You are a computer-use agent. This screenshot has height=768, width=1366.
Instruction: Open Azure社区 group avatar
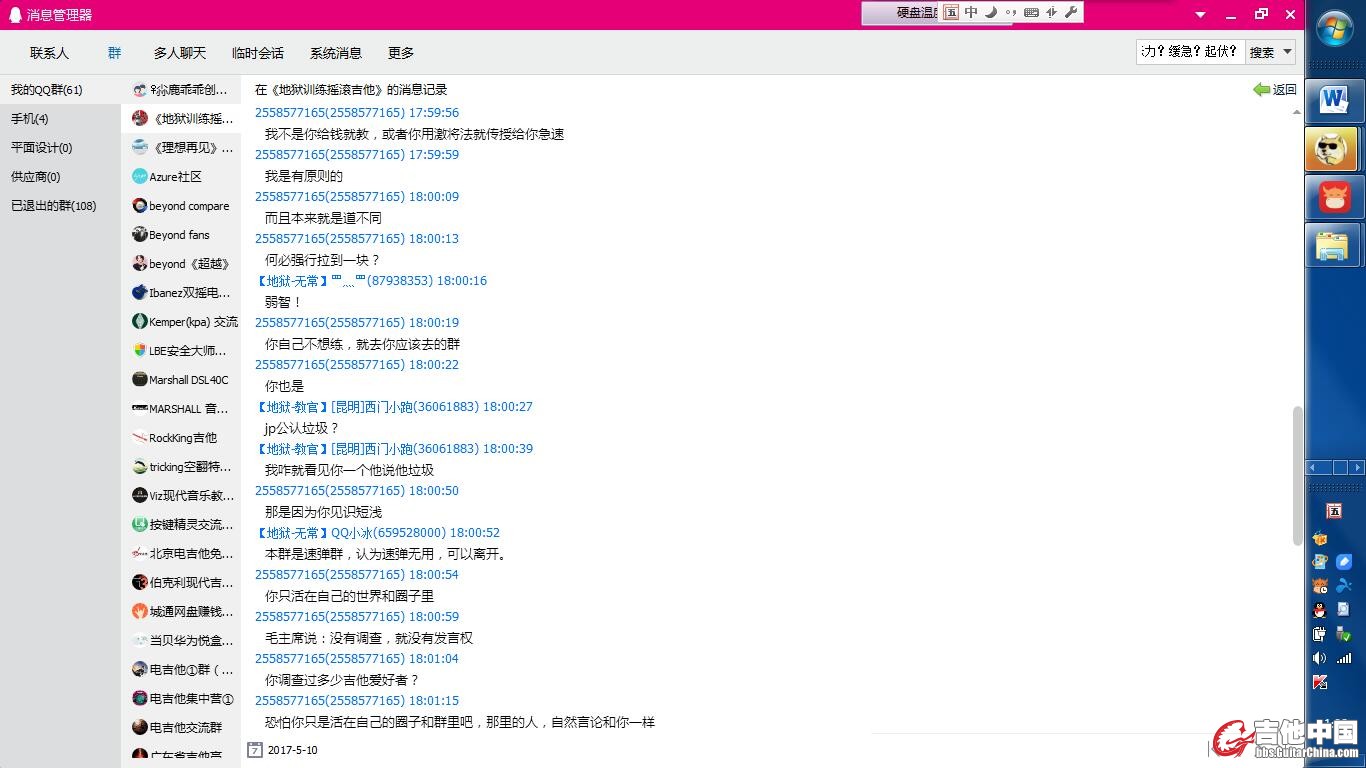point(140,177)
